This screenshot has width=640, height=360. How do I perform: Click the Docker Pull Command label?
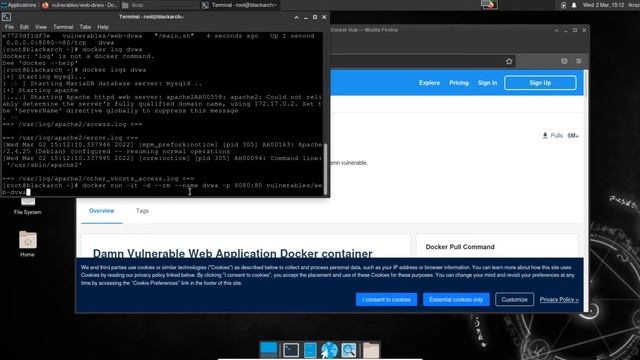[x=460, y=247]
